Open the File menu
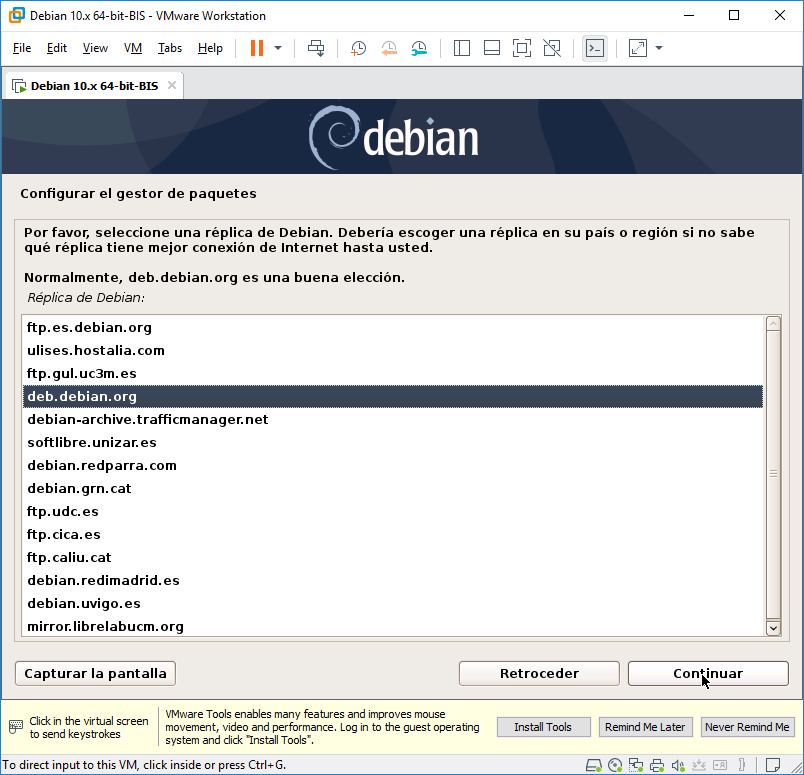Screen dimensions: 804x775 22,48
